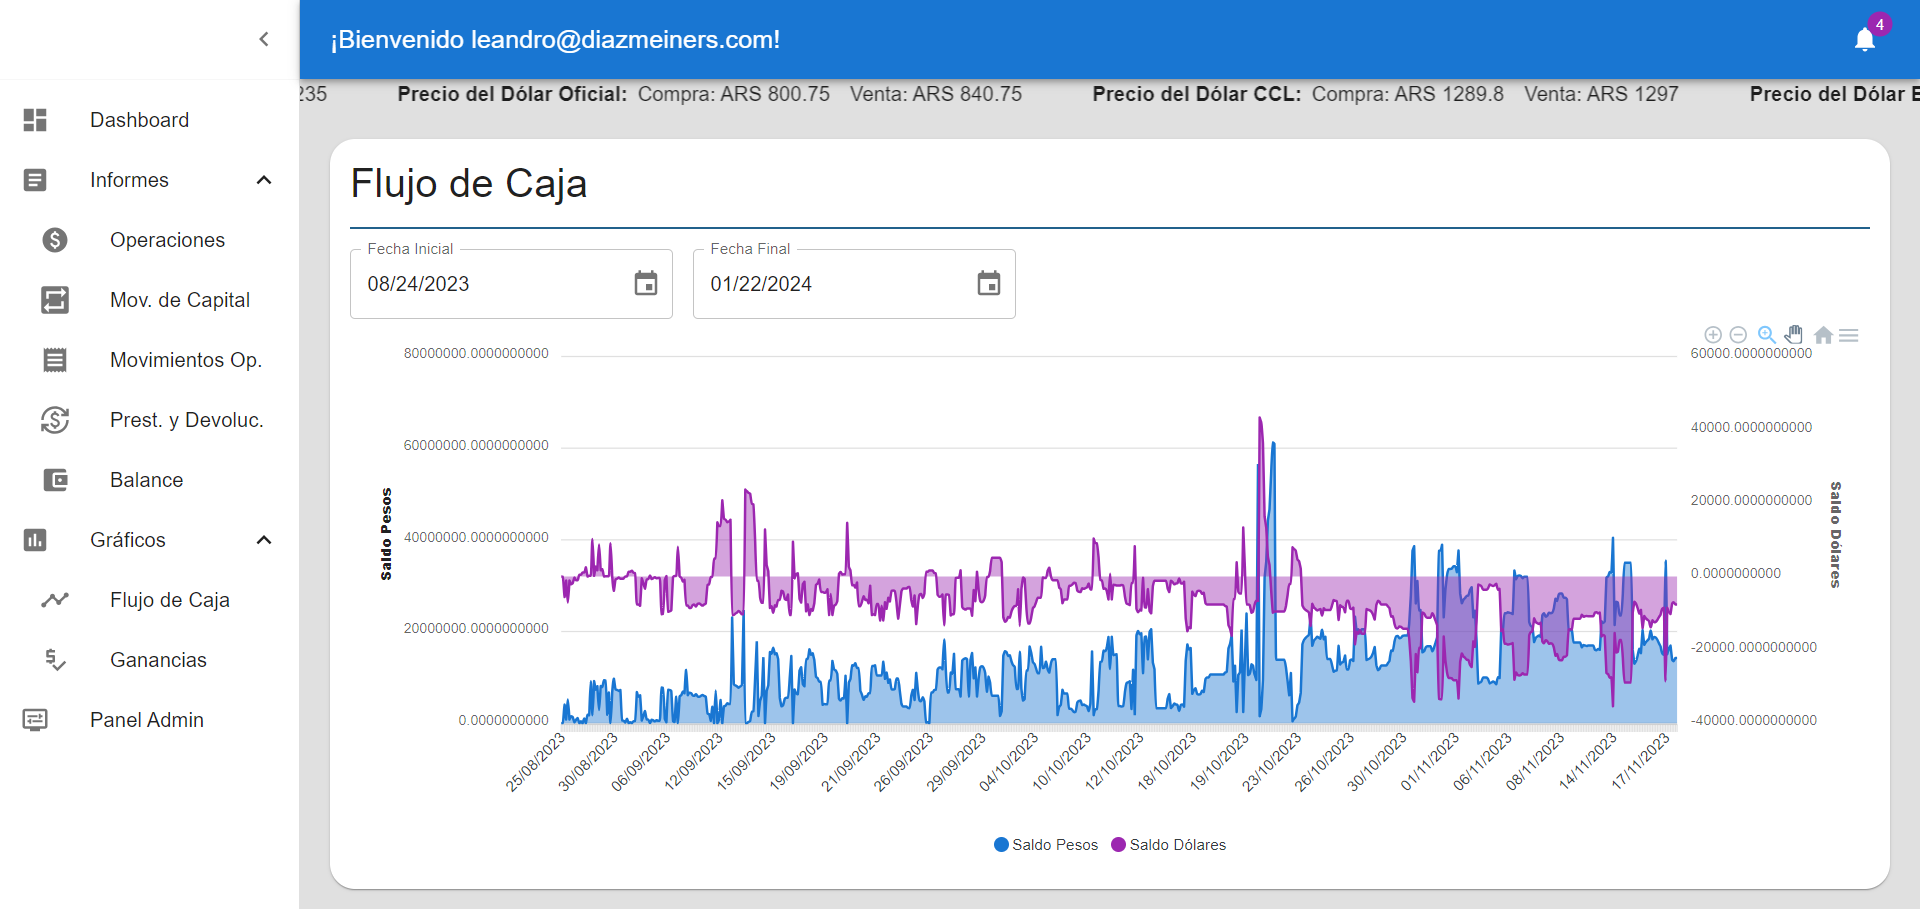Screen dimensions: 1920x909
Task: Click the purple Saldo Dólares legend marker
Action: coord(1118,845)
